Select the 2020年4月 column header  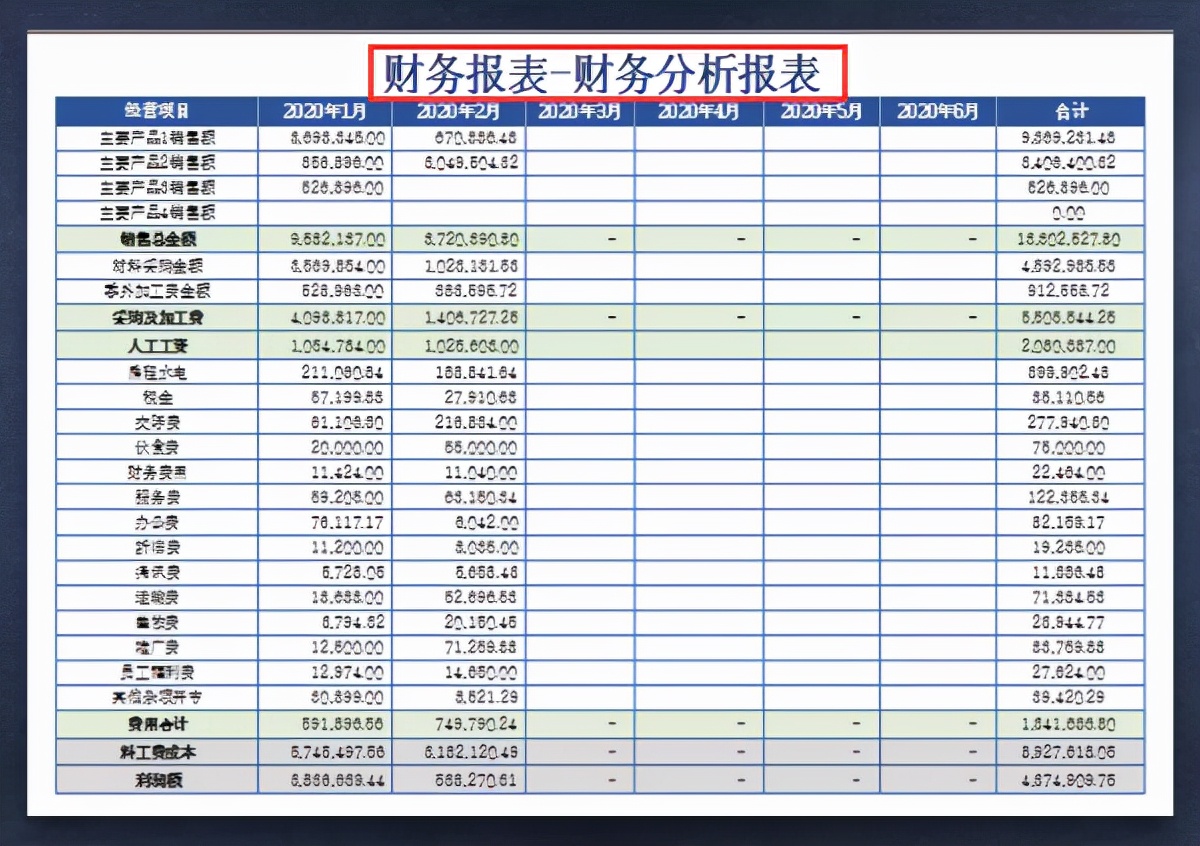point(697,112)
